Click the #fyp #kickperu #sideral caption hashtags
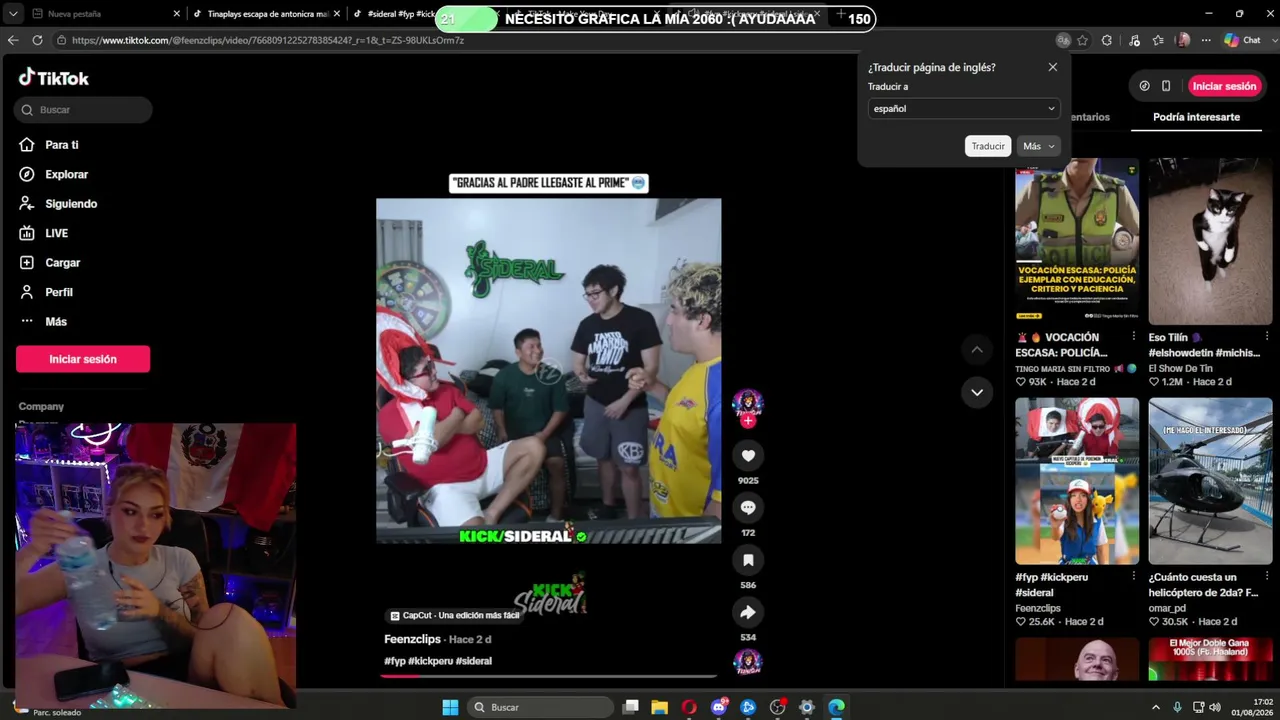 click(438, 661)
